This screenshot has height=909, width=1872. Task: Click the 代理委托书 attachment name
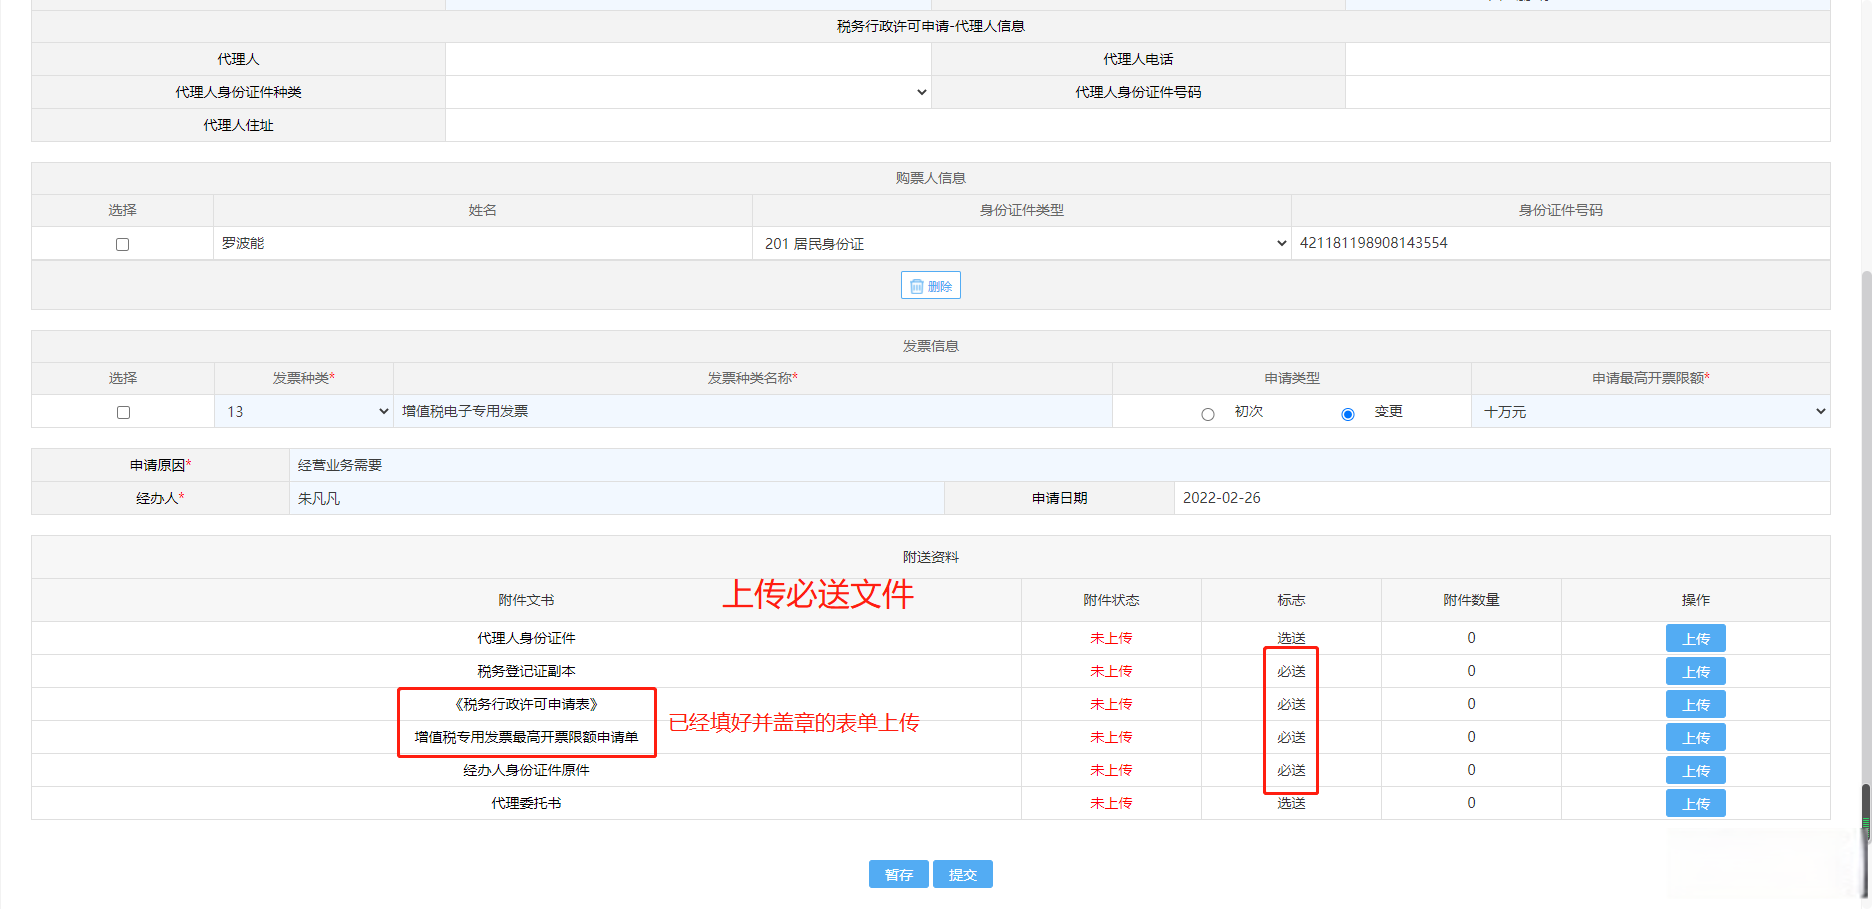pos(526,803)
